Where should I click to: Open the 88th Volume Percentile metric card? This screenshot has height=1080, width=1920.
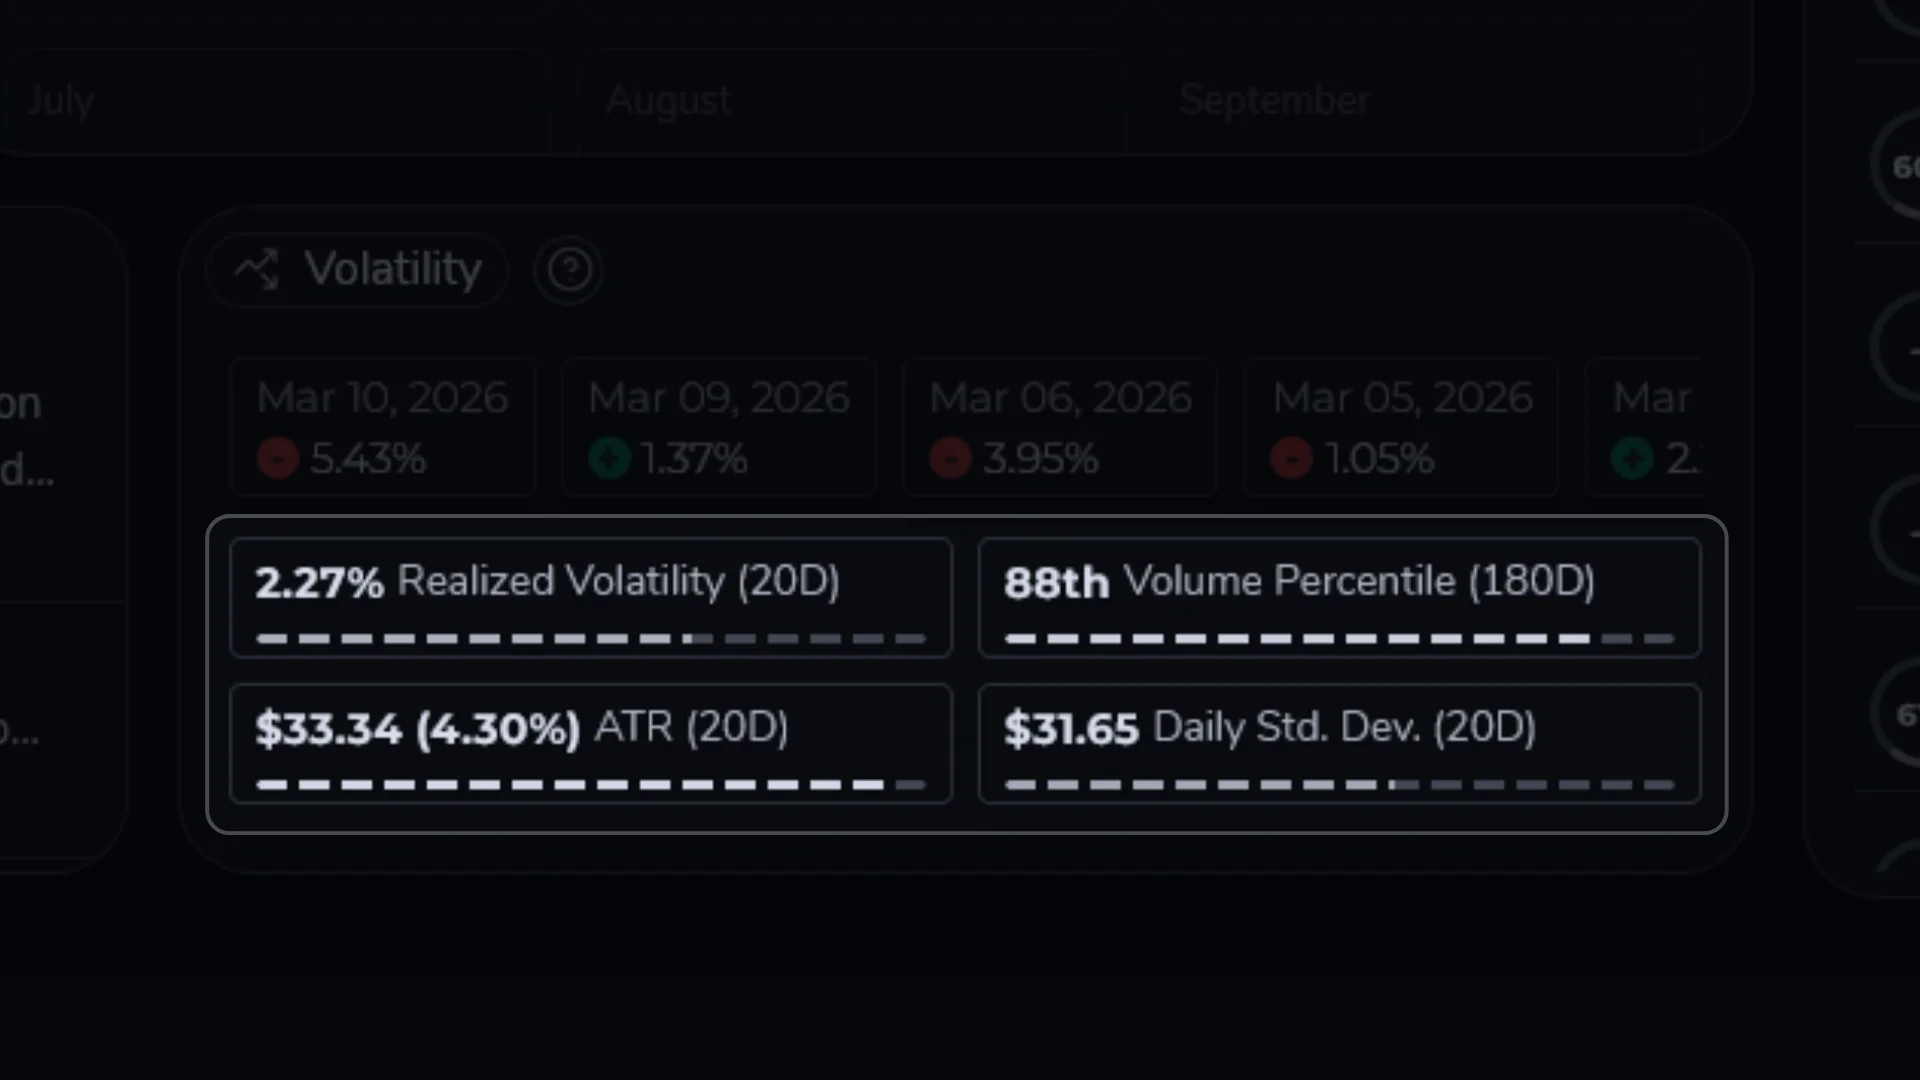[x=1340, y=595]
